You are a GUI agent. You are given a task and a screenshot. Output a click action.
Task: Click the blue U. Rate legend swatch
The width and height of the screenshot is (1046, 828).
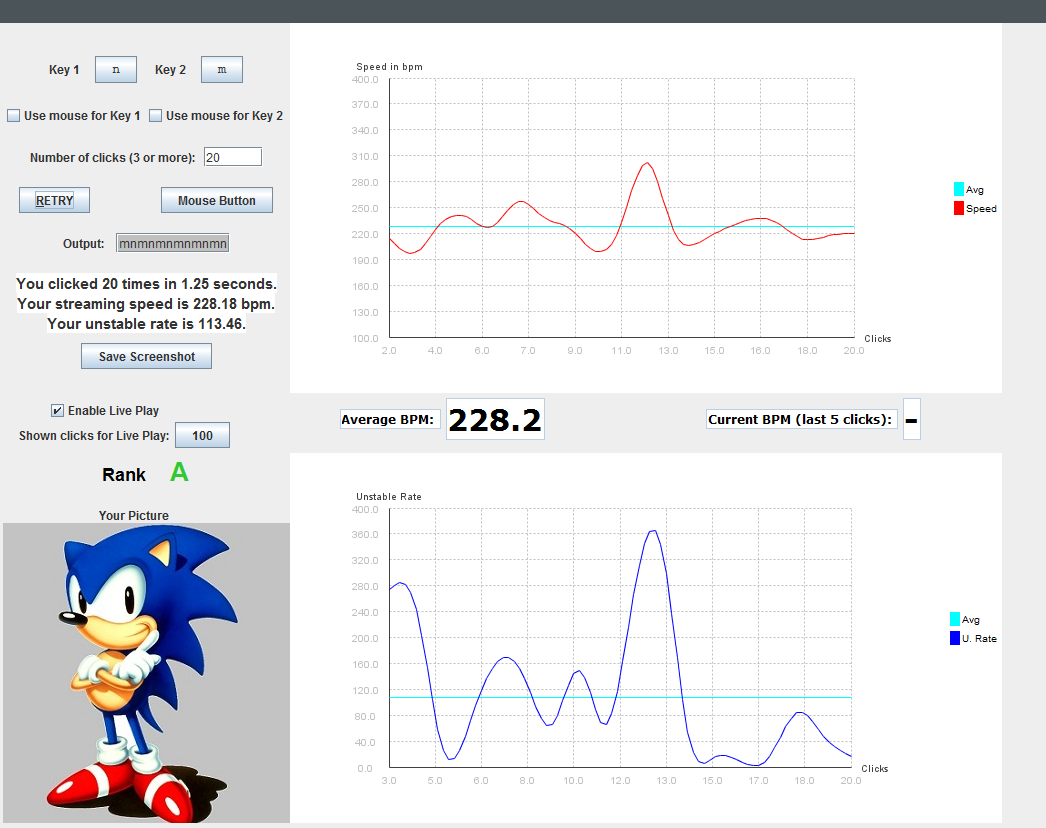[955, 638]
